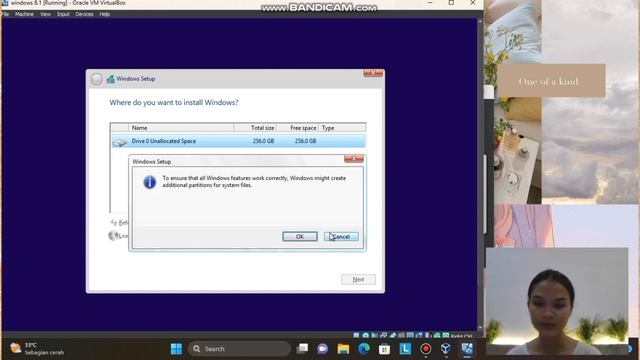The height and width of the screenshot is (360, 640).
Task: Click the Name column header
Action: [181, 128]
